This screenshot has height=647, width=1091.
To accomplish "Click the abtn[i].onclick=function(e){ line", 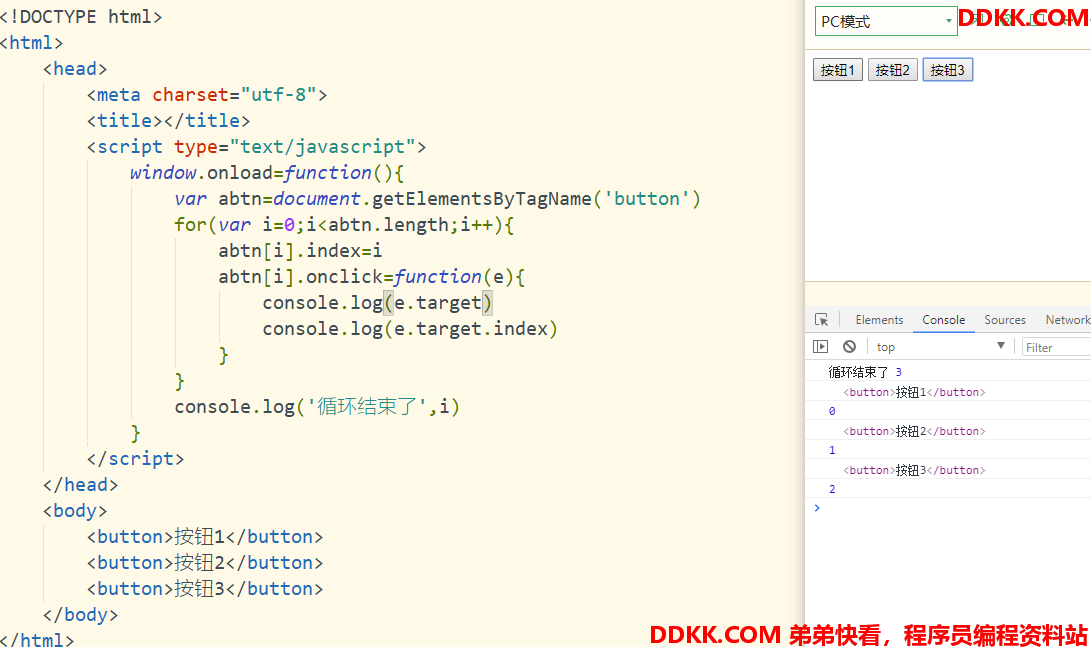I will (x=372, y=277).
